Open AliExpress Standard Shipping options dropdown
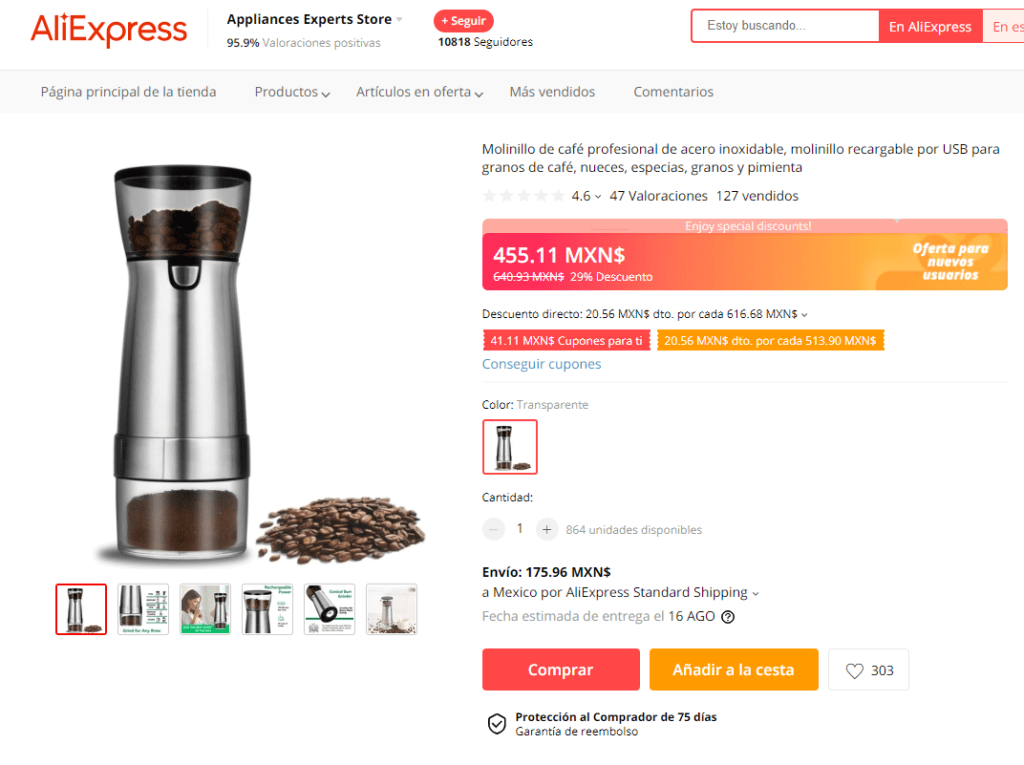This screenshot has width=1024, height=765. (756, 594)
